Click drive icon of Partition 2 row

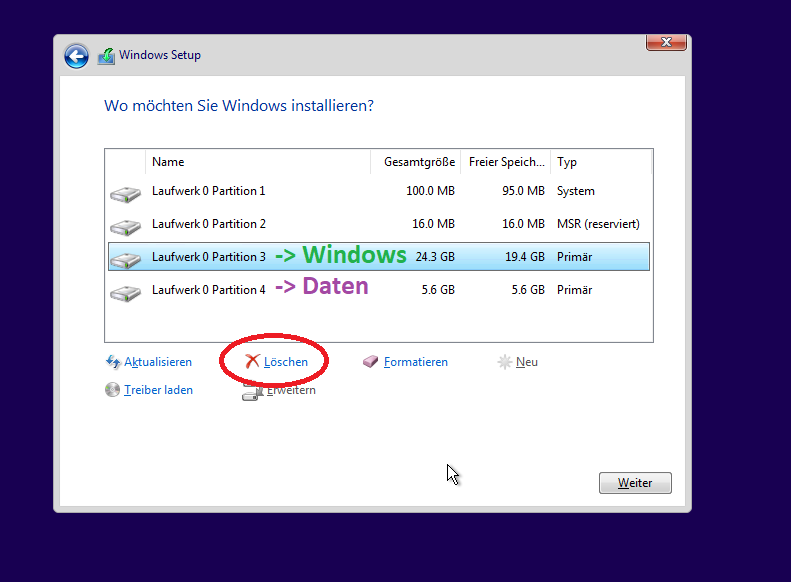(125, 227)
